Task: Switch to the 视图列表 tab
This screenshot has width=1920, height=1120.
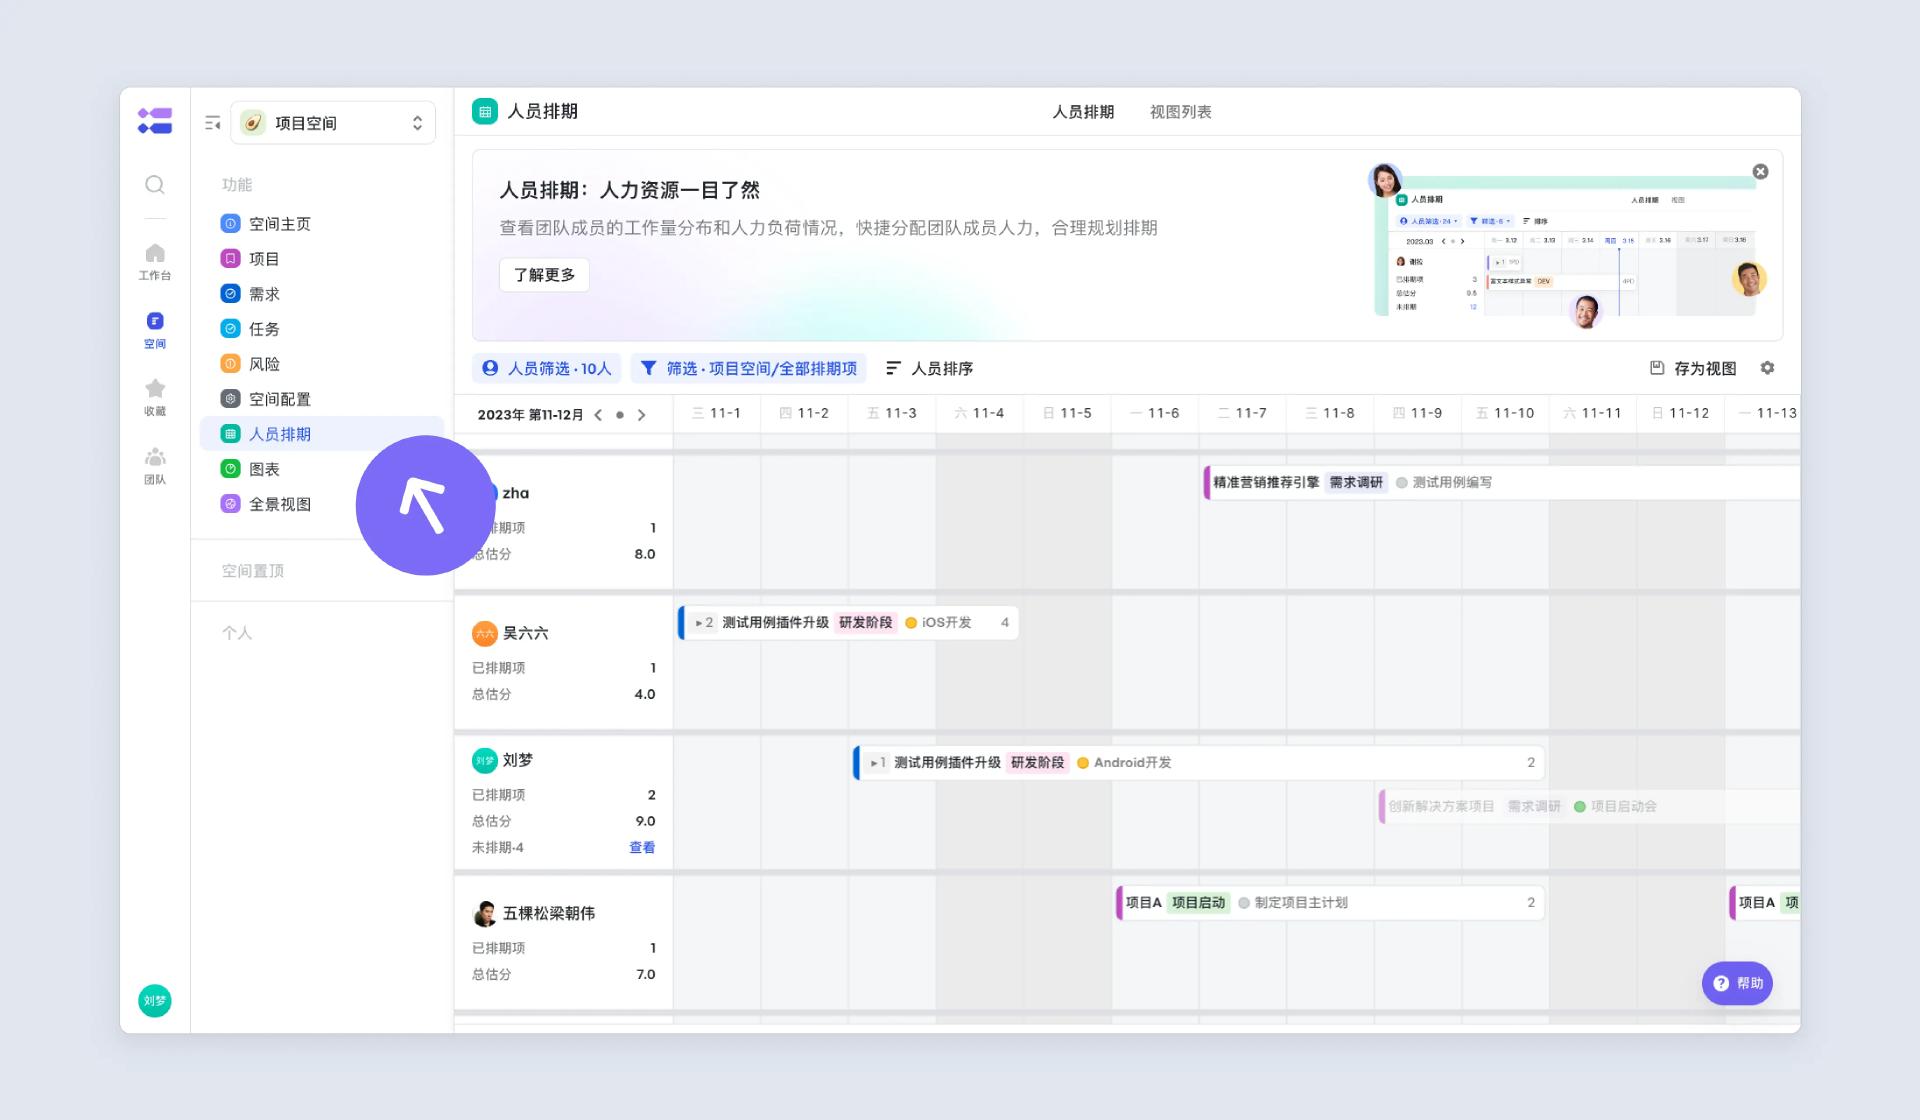Action: click(1181, 112)
